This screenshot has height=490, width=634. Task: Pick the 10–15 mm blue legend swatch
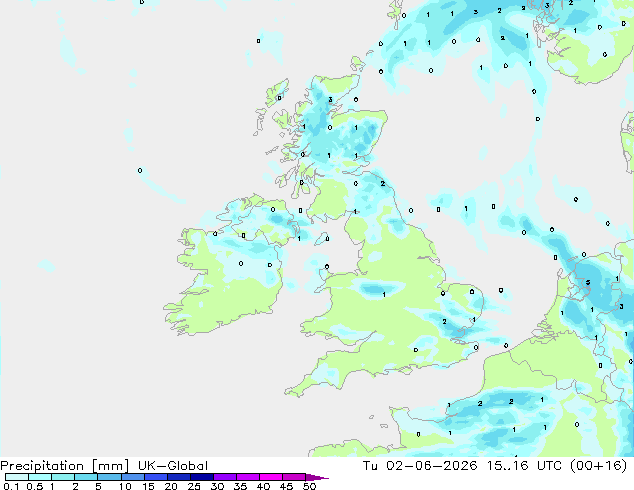(x=132, y=477)
